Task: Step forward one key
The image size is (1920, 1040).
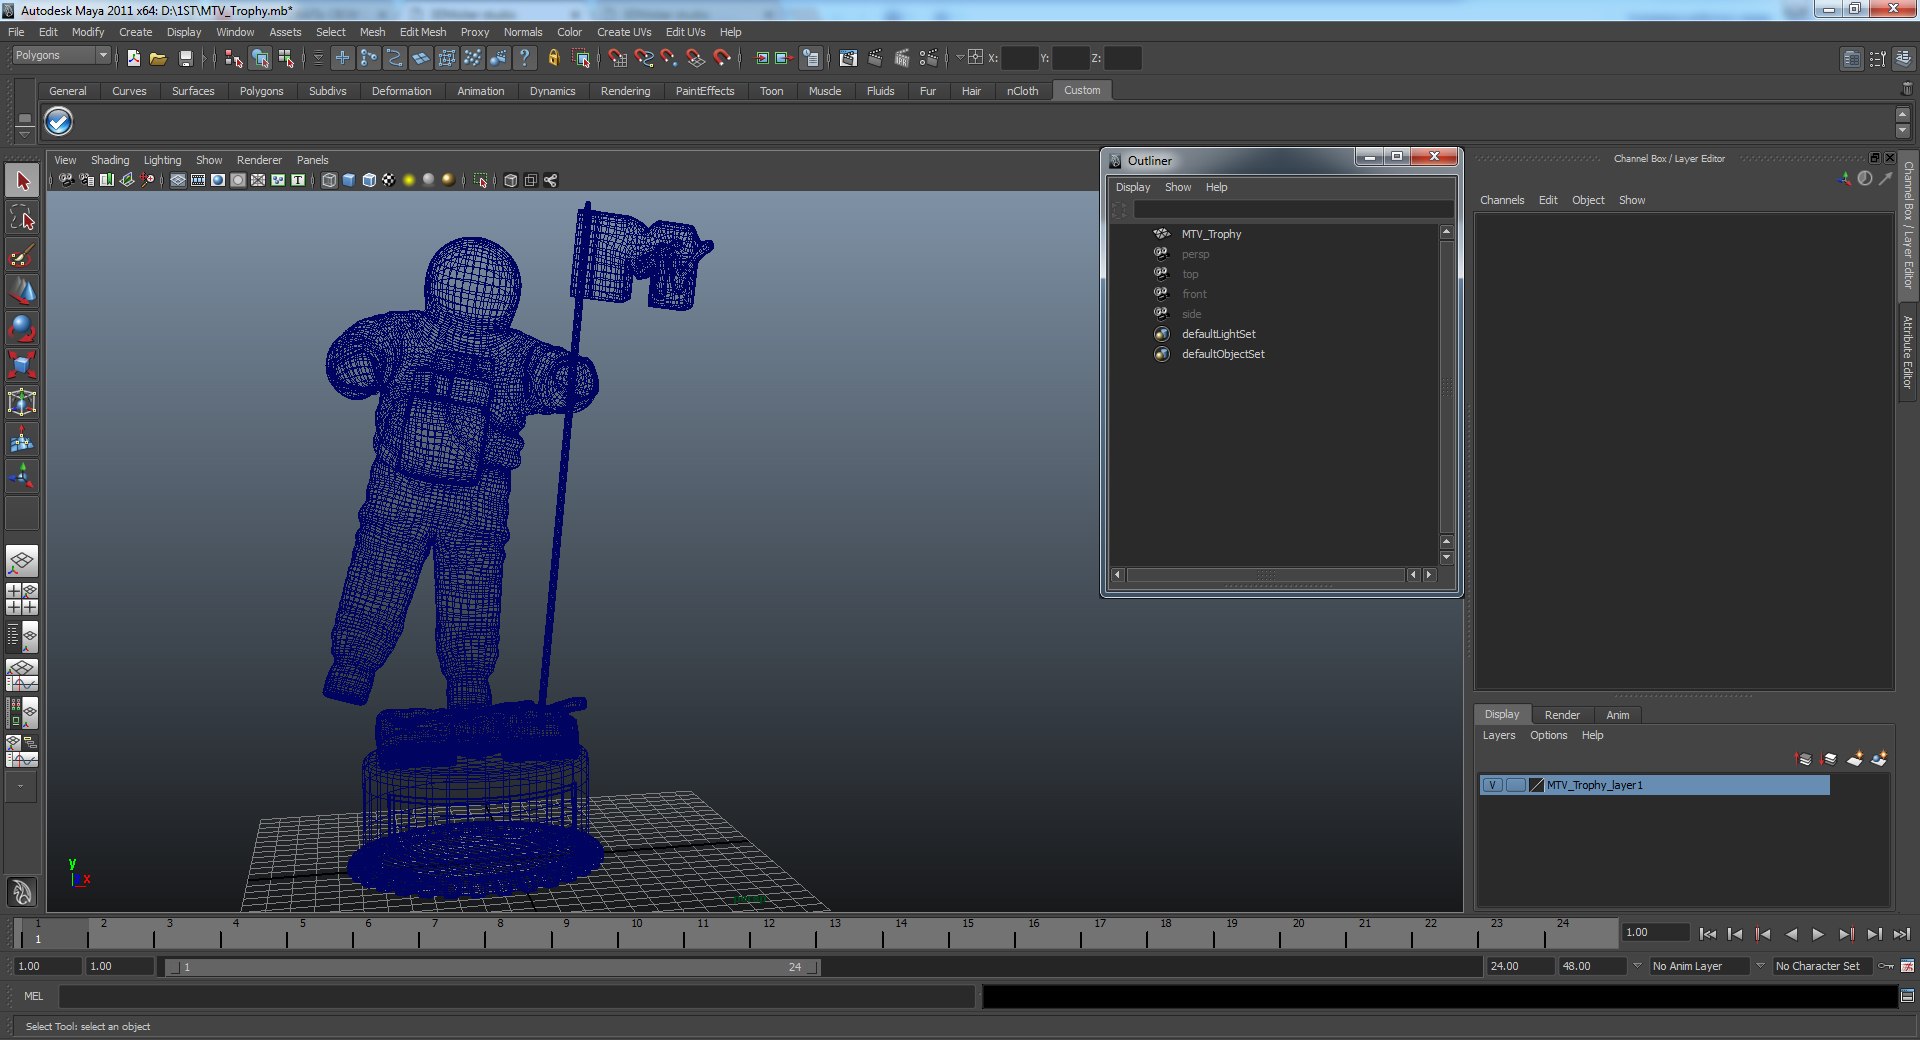Action: tap(1846, 934)
